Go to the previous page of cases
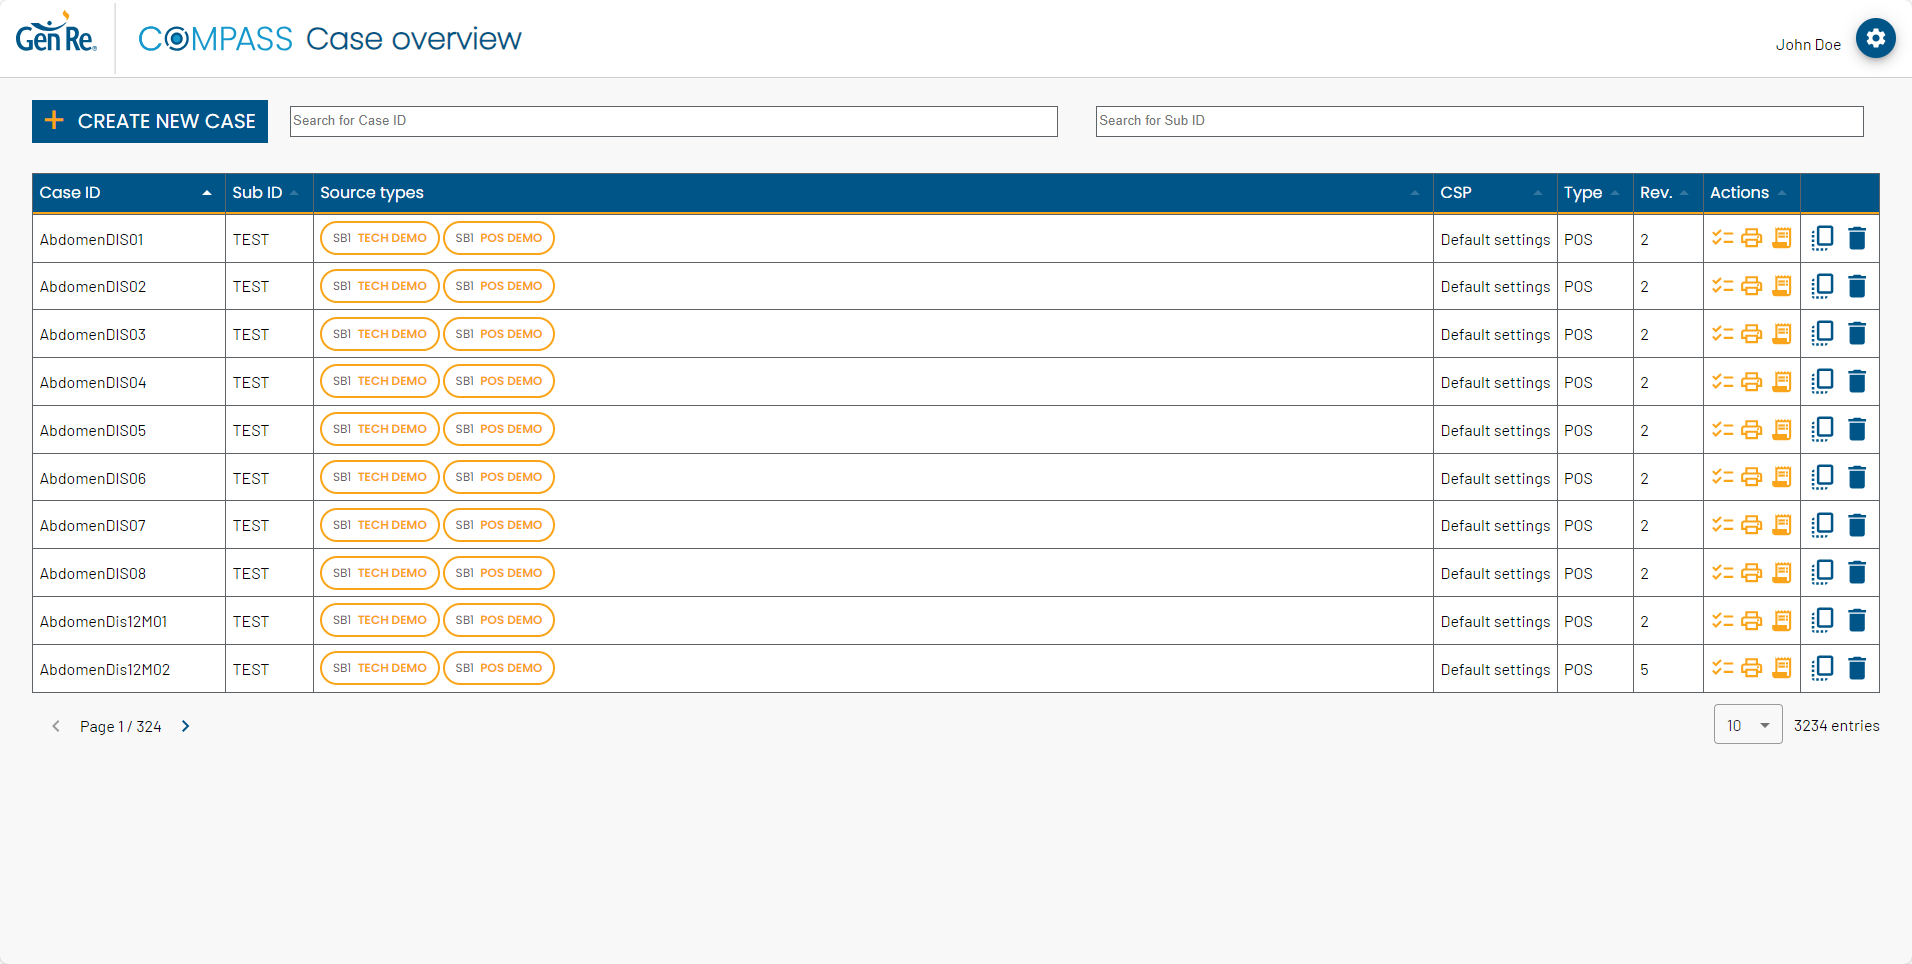Viewport: 1912px width, 964px height. pyautogui.click(x=56, y=726)
